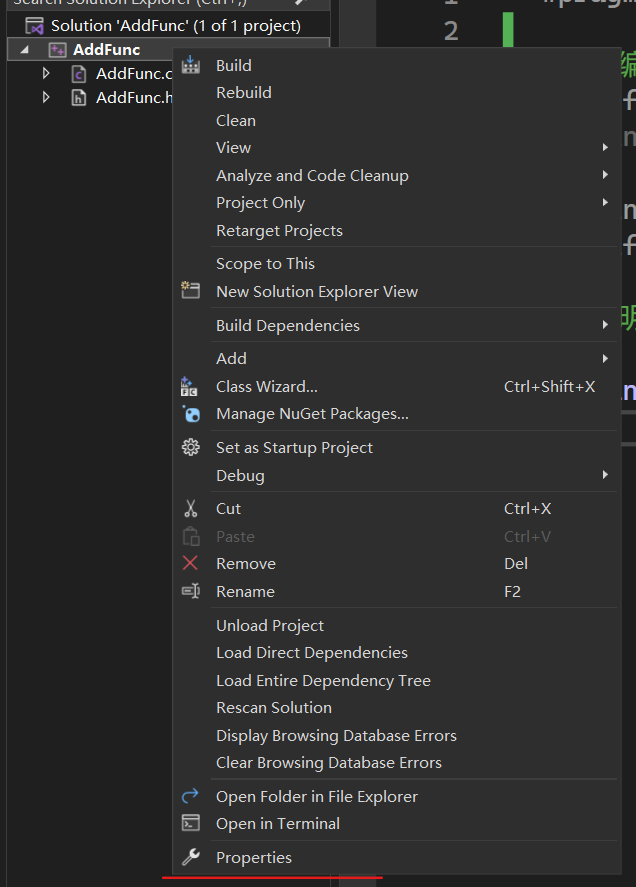Click the Set as Startup Project gear icon
This screenshot has width=636, height=887.
pos(190,447)
